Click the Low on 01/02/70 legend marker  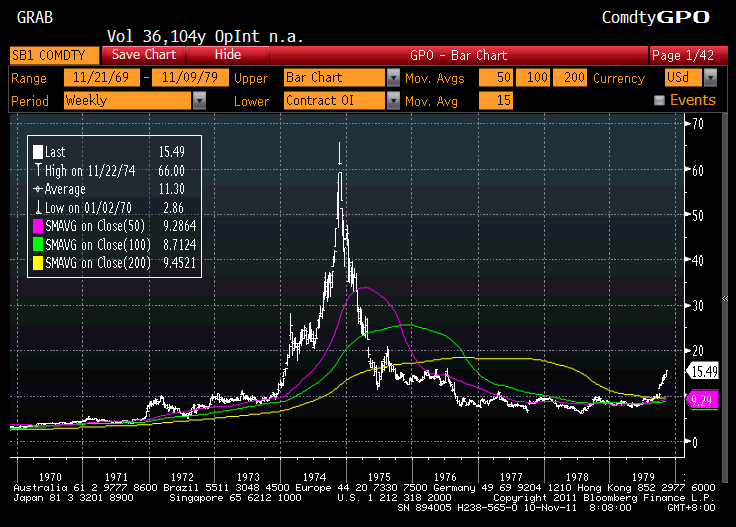coord(38,208)
